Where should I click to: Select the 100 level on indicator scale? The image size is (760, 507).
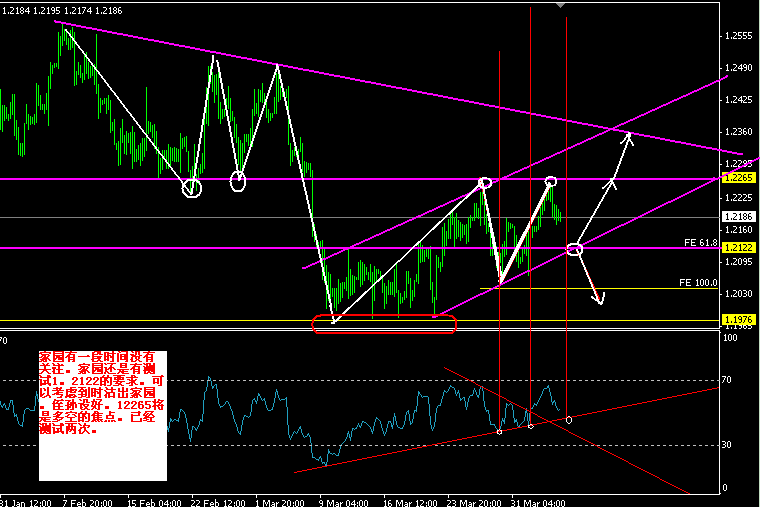coord(730,338)
